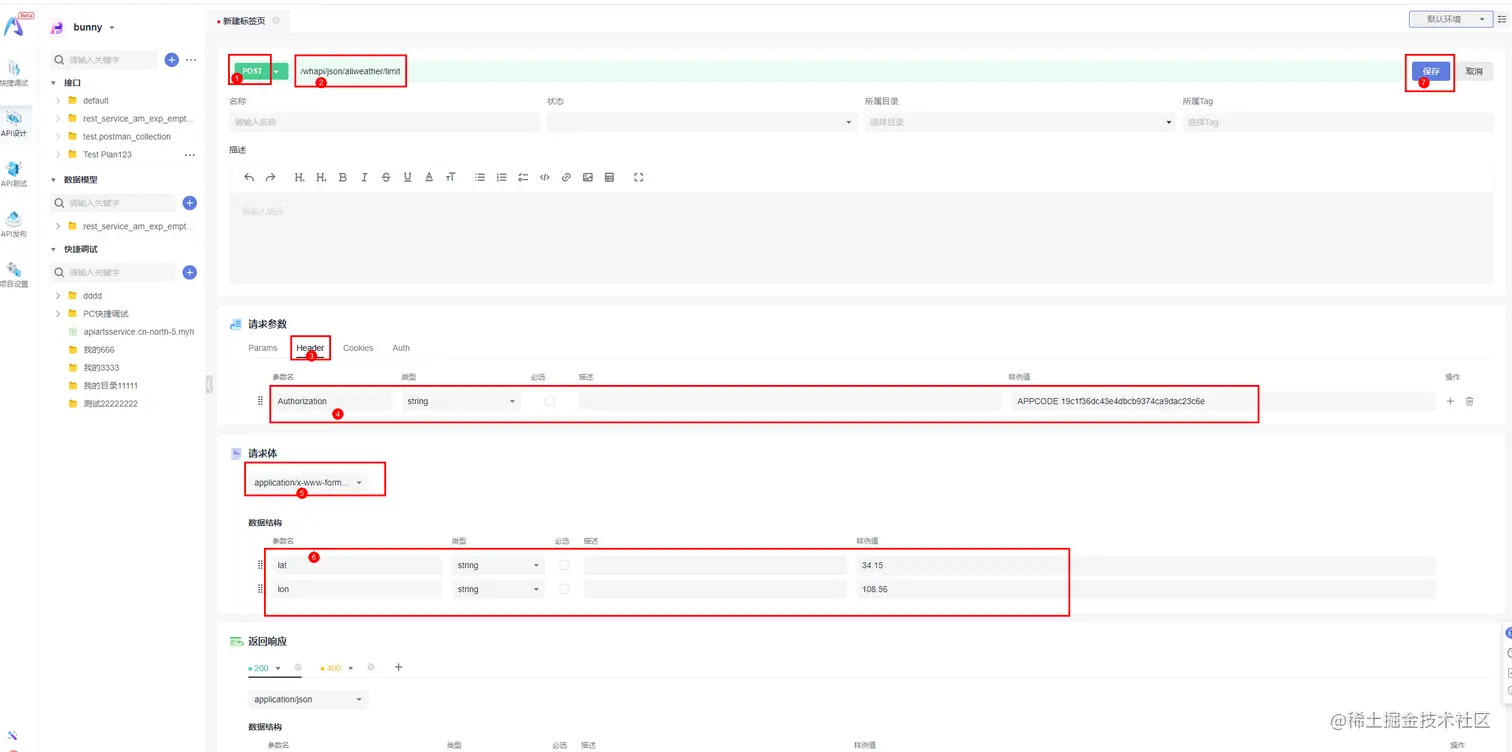Toggle underline in the description editor
This screenshot has height=752, width=1512.
(x=407, y=177)
